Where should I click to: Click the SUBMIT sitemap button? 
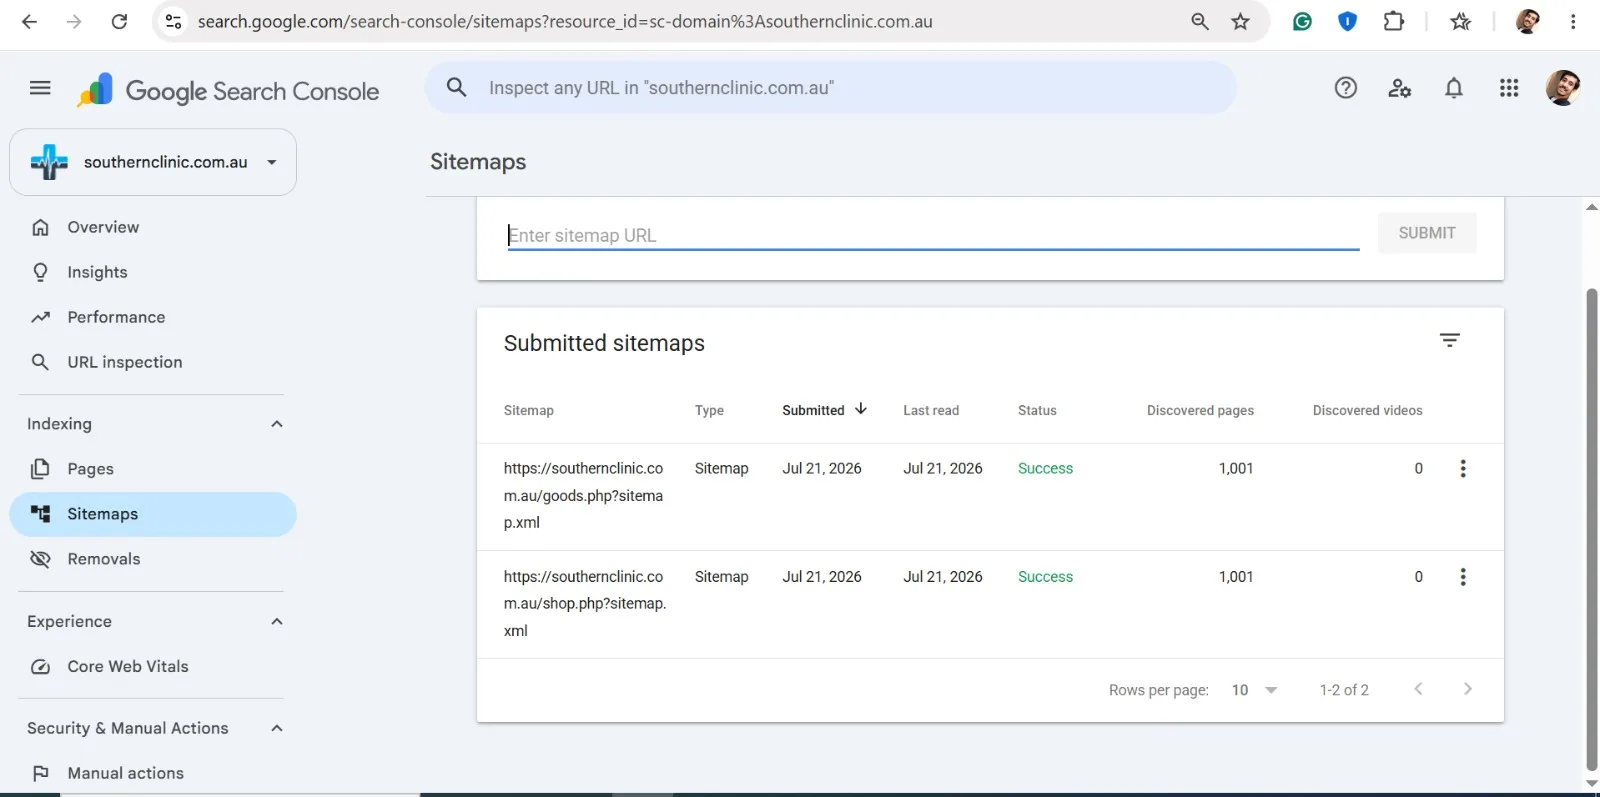1427,233
